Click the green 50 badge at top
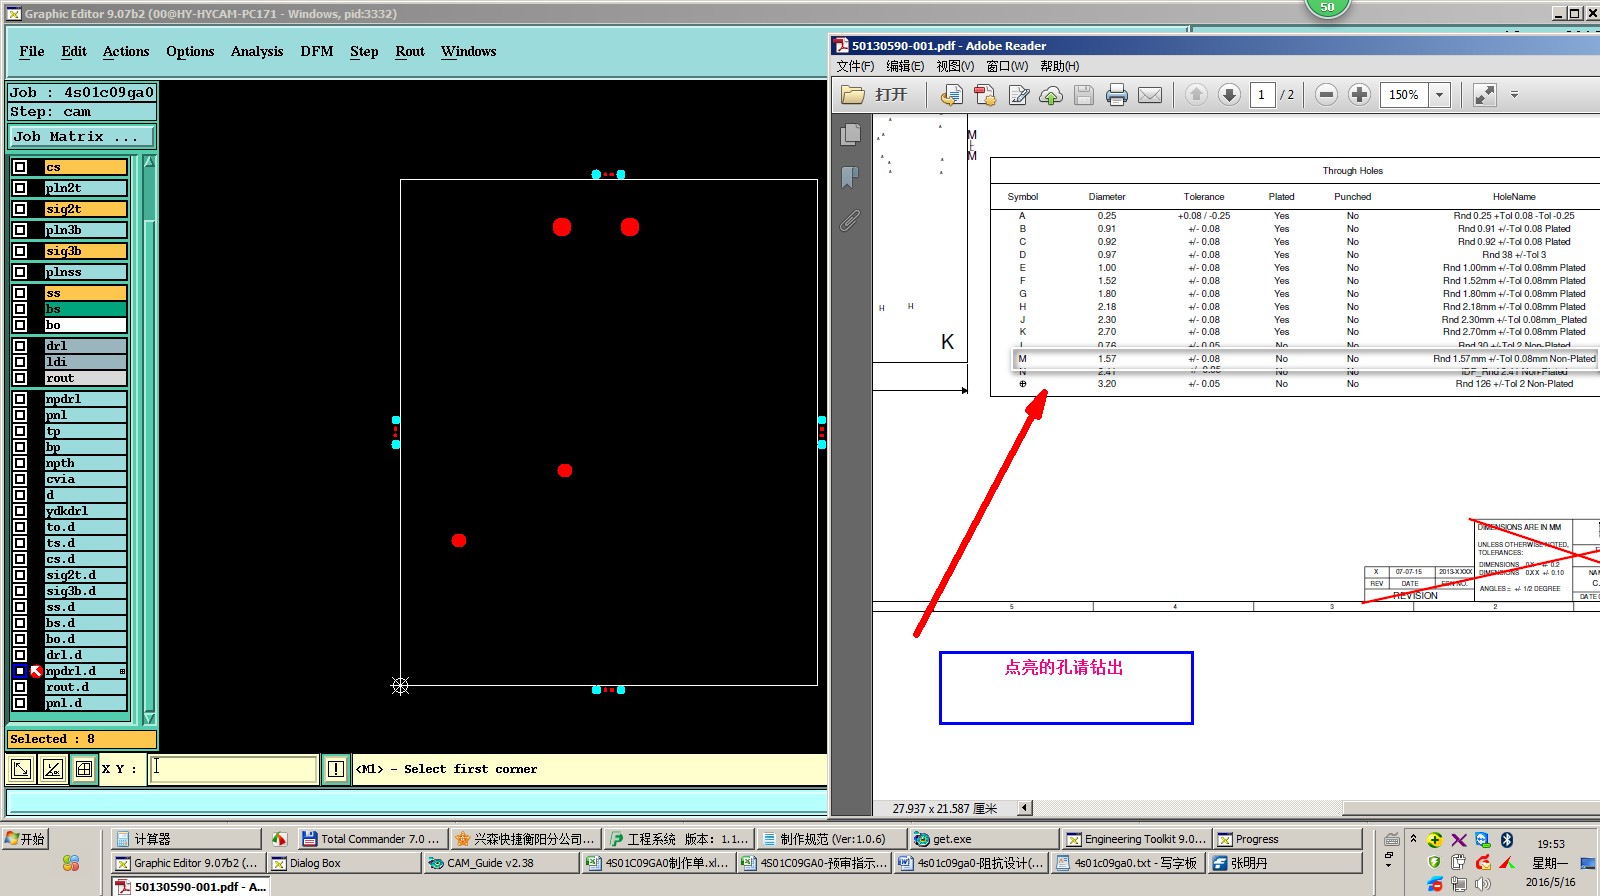1600x896 pixels. [x=1327, y=7]
